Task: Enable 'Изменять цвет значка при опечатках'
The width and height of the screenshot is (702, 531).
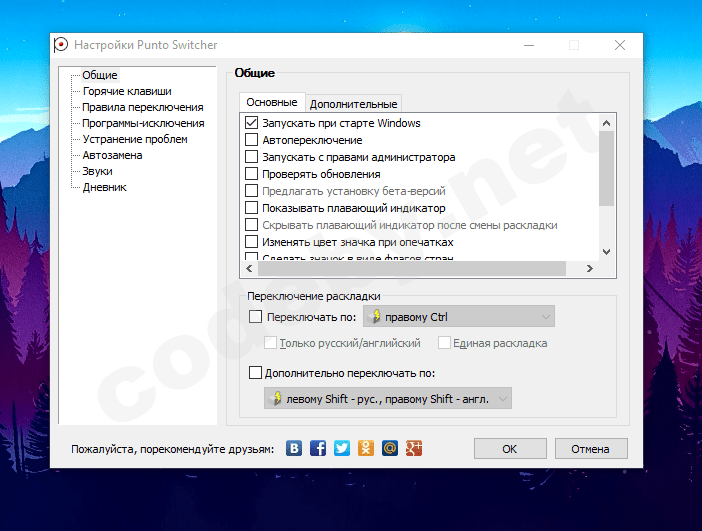Action: pyautogui.click(x=252, y=242)
